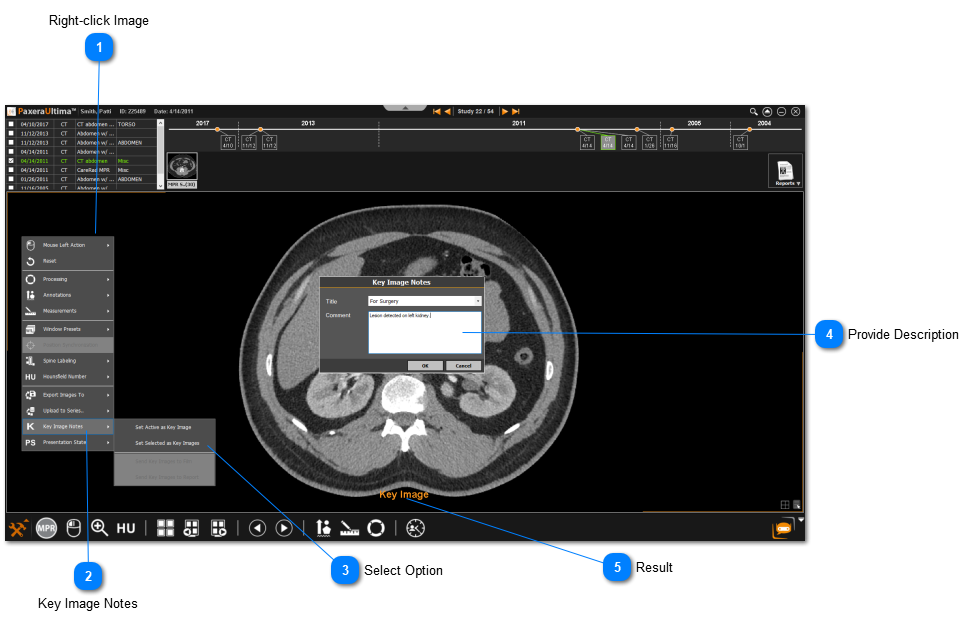The height and width of the screenshot is (627, 975).
Task: Select the ruler measurement tool
Action: click(351, 527)
